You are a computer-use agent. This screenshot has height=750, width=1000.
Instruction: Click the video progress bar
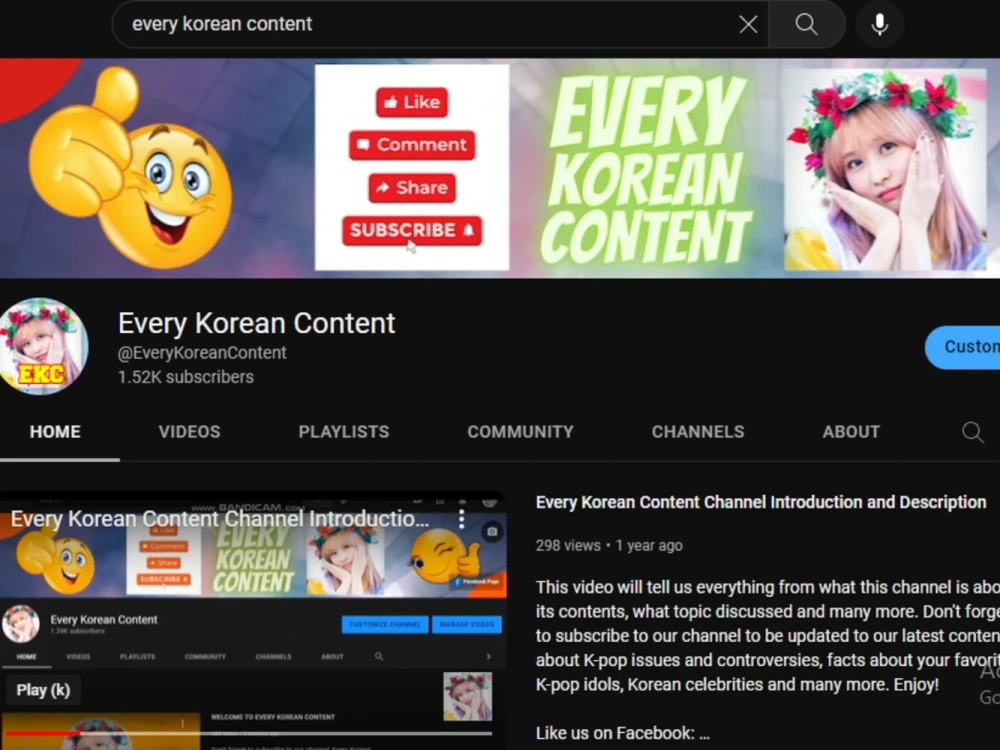pos(249,733)
